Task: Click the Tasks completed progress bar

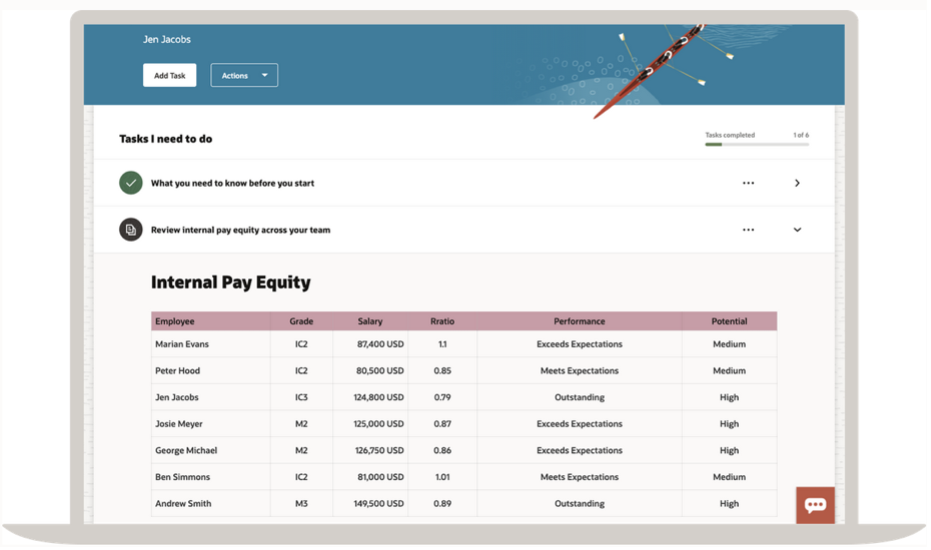Action: coord(757,144)
